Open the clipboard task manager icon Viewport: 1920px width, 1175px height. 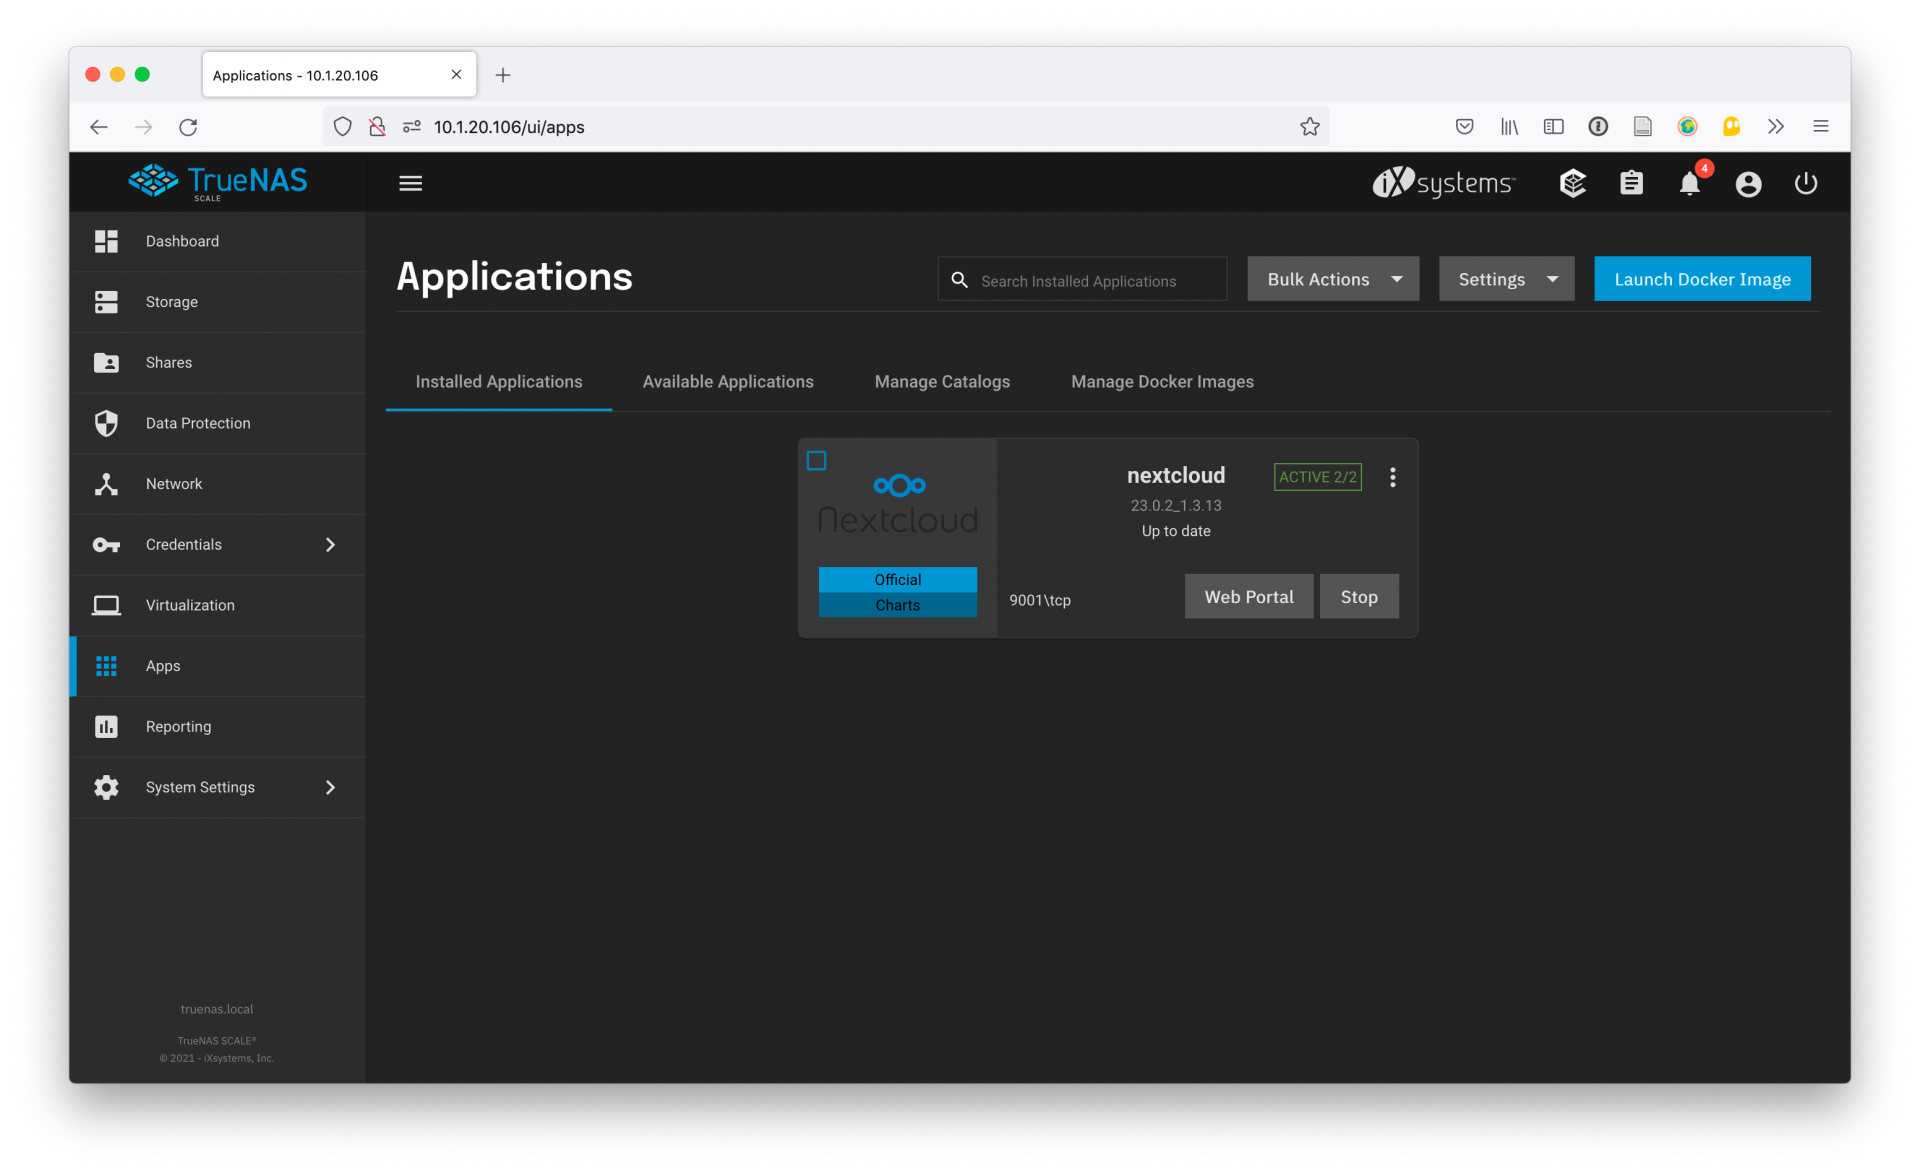coord(1631,183)
